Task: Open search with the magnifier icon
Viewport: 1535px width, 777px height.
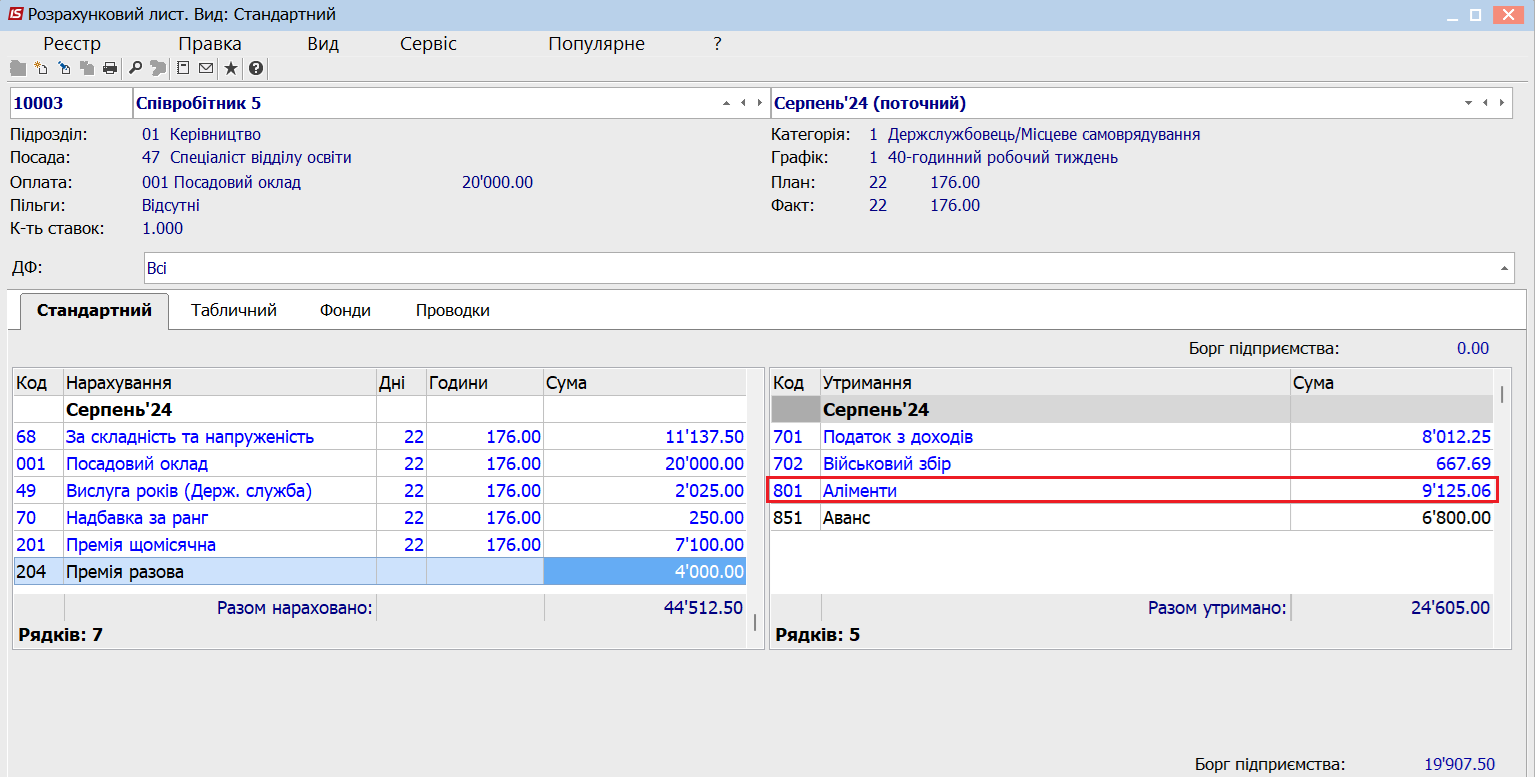Action: (x=136, y=68)
